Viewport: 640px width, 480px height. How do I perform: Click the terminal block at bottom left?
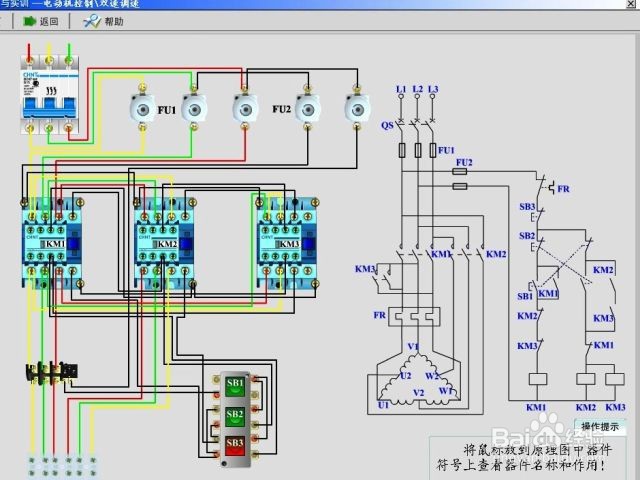[62, 466]
